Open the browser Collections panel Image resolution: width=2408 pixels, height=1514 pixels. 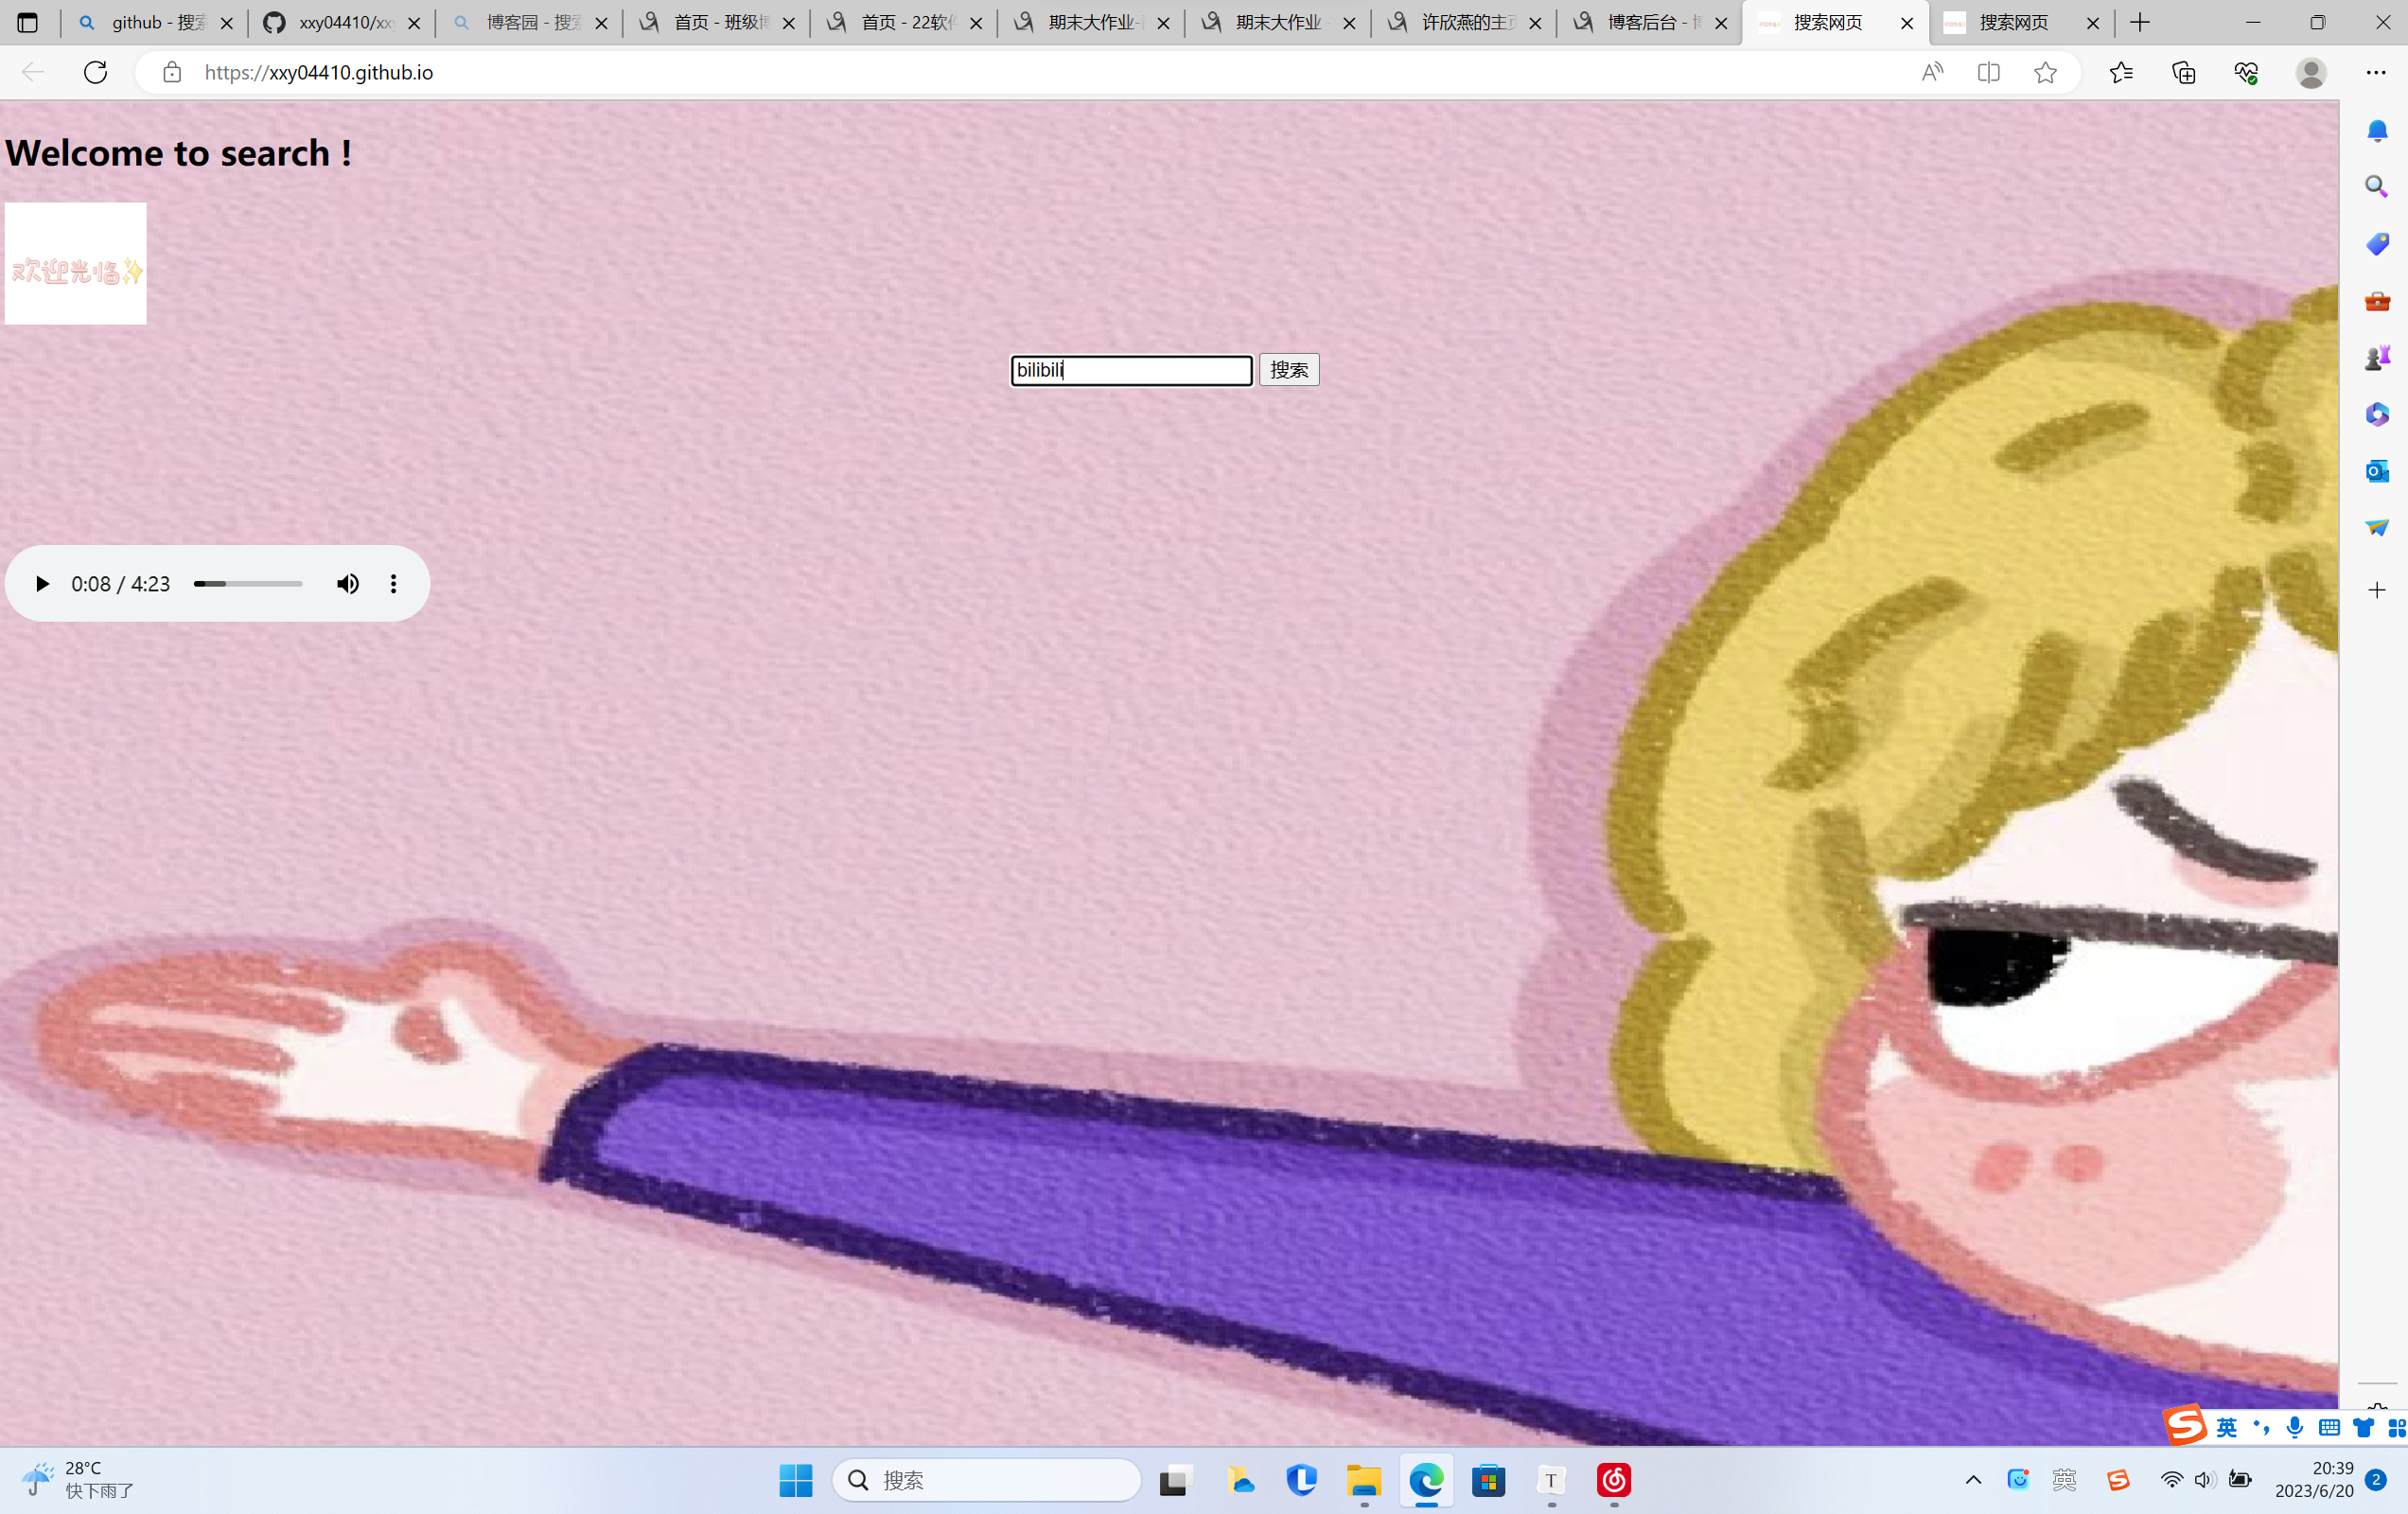click(x=2183, y=72)
